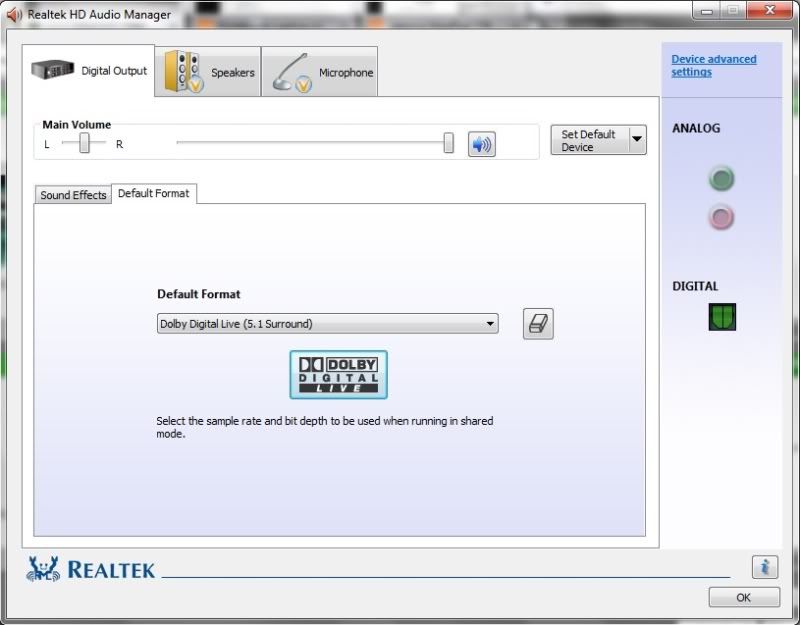Viewport: 800px width, 625px height.
Task: Open the Device advanced settings link
Action: pos(713,65)
